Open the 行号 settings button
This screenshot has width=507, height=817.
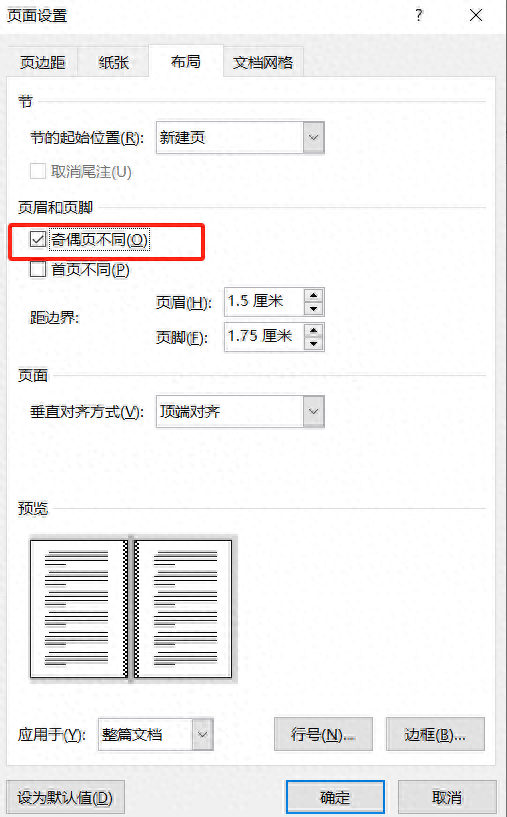324,735
